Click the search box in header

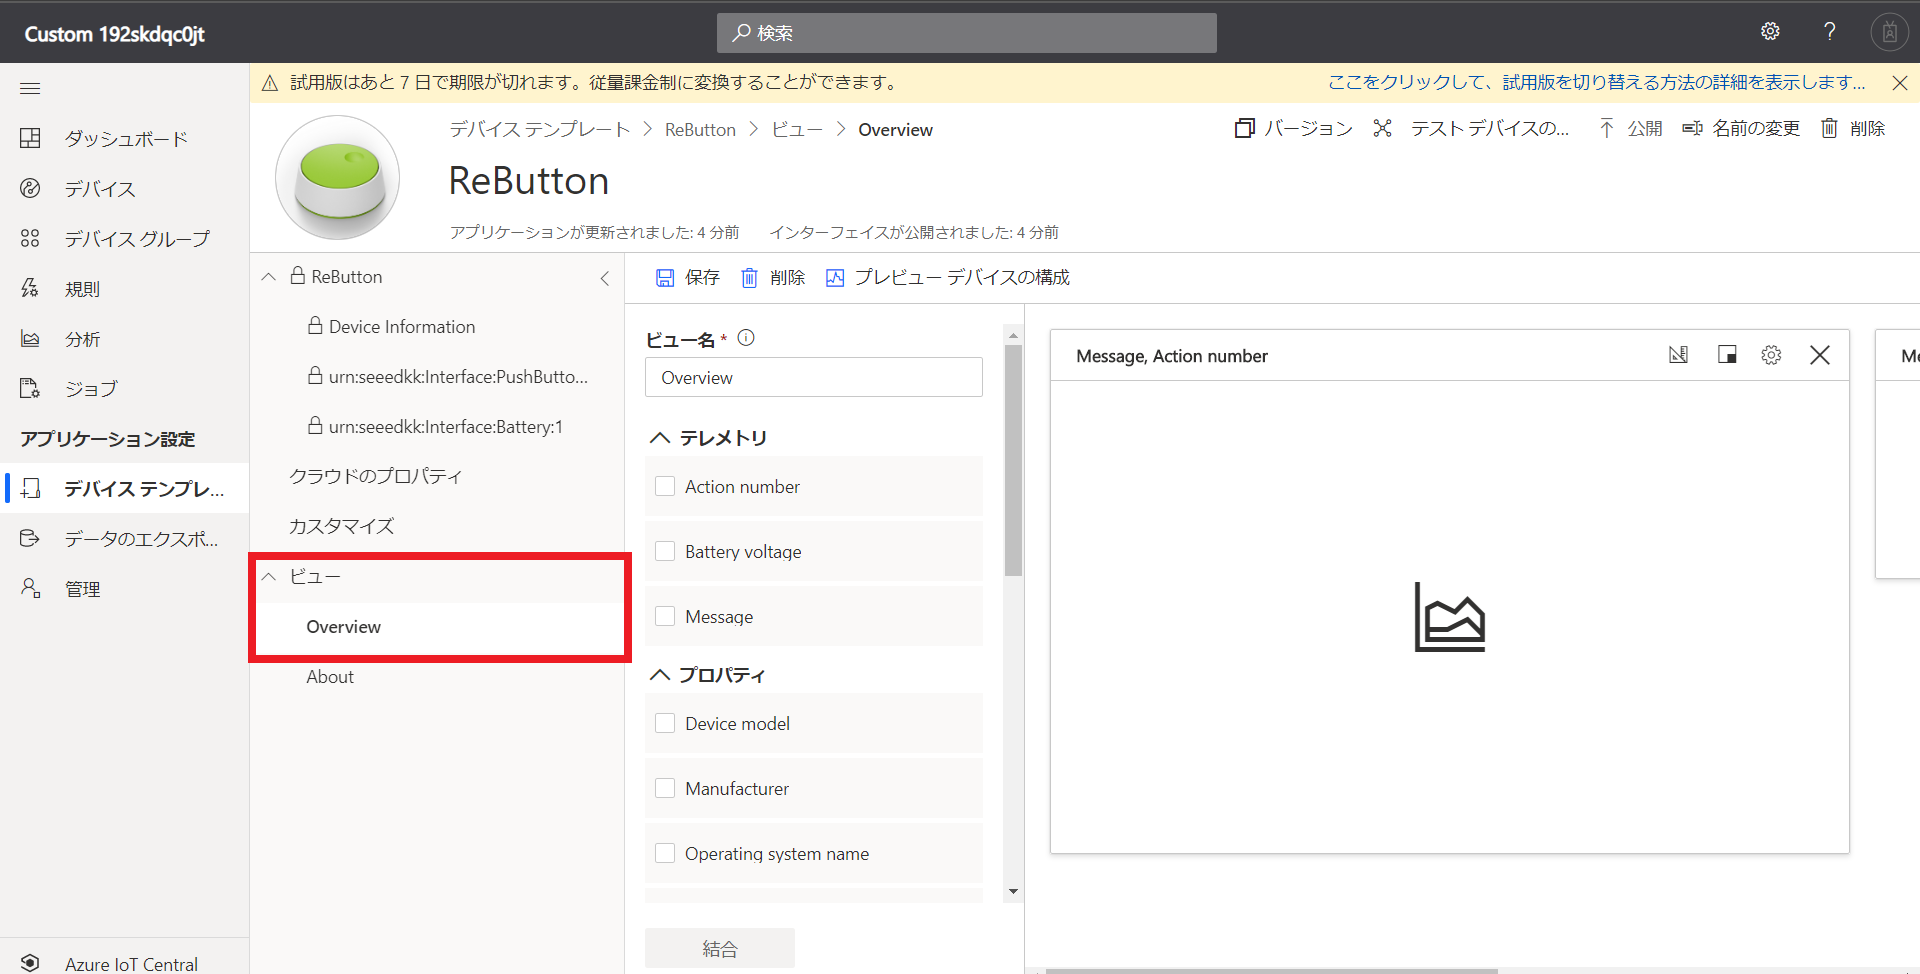966,33
